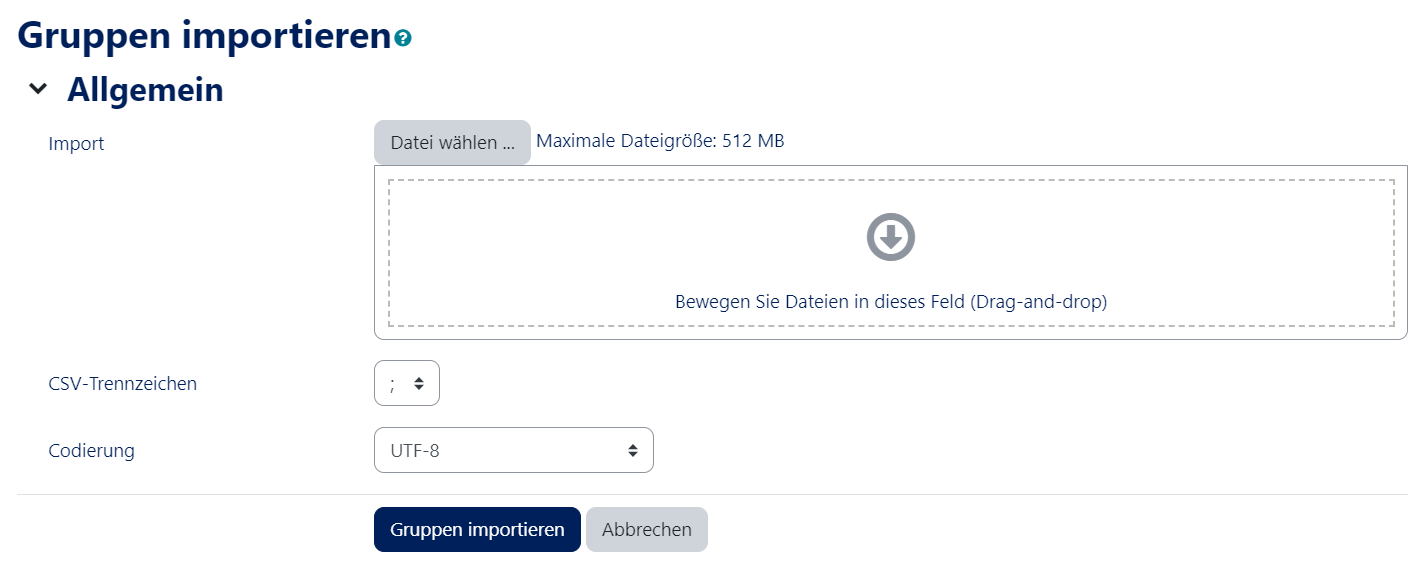
Task: Open help icon beside Gruppen importieren heading
Action: tap(403, 38)
